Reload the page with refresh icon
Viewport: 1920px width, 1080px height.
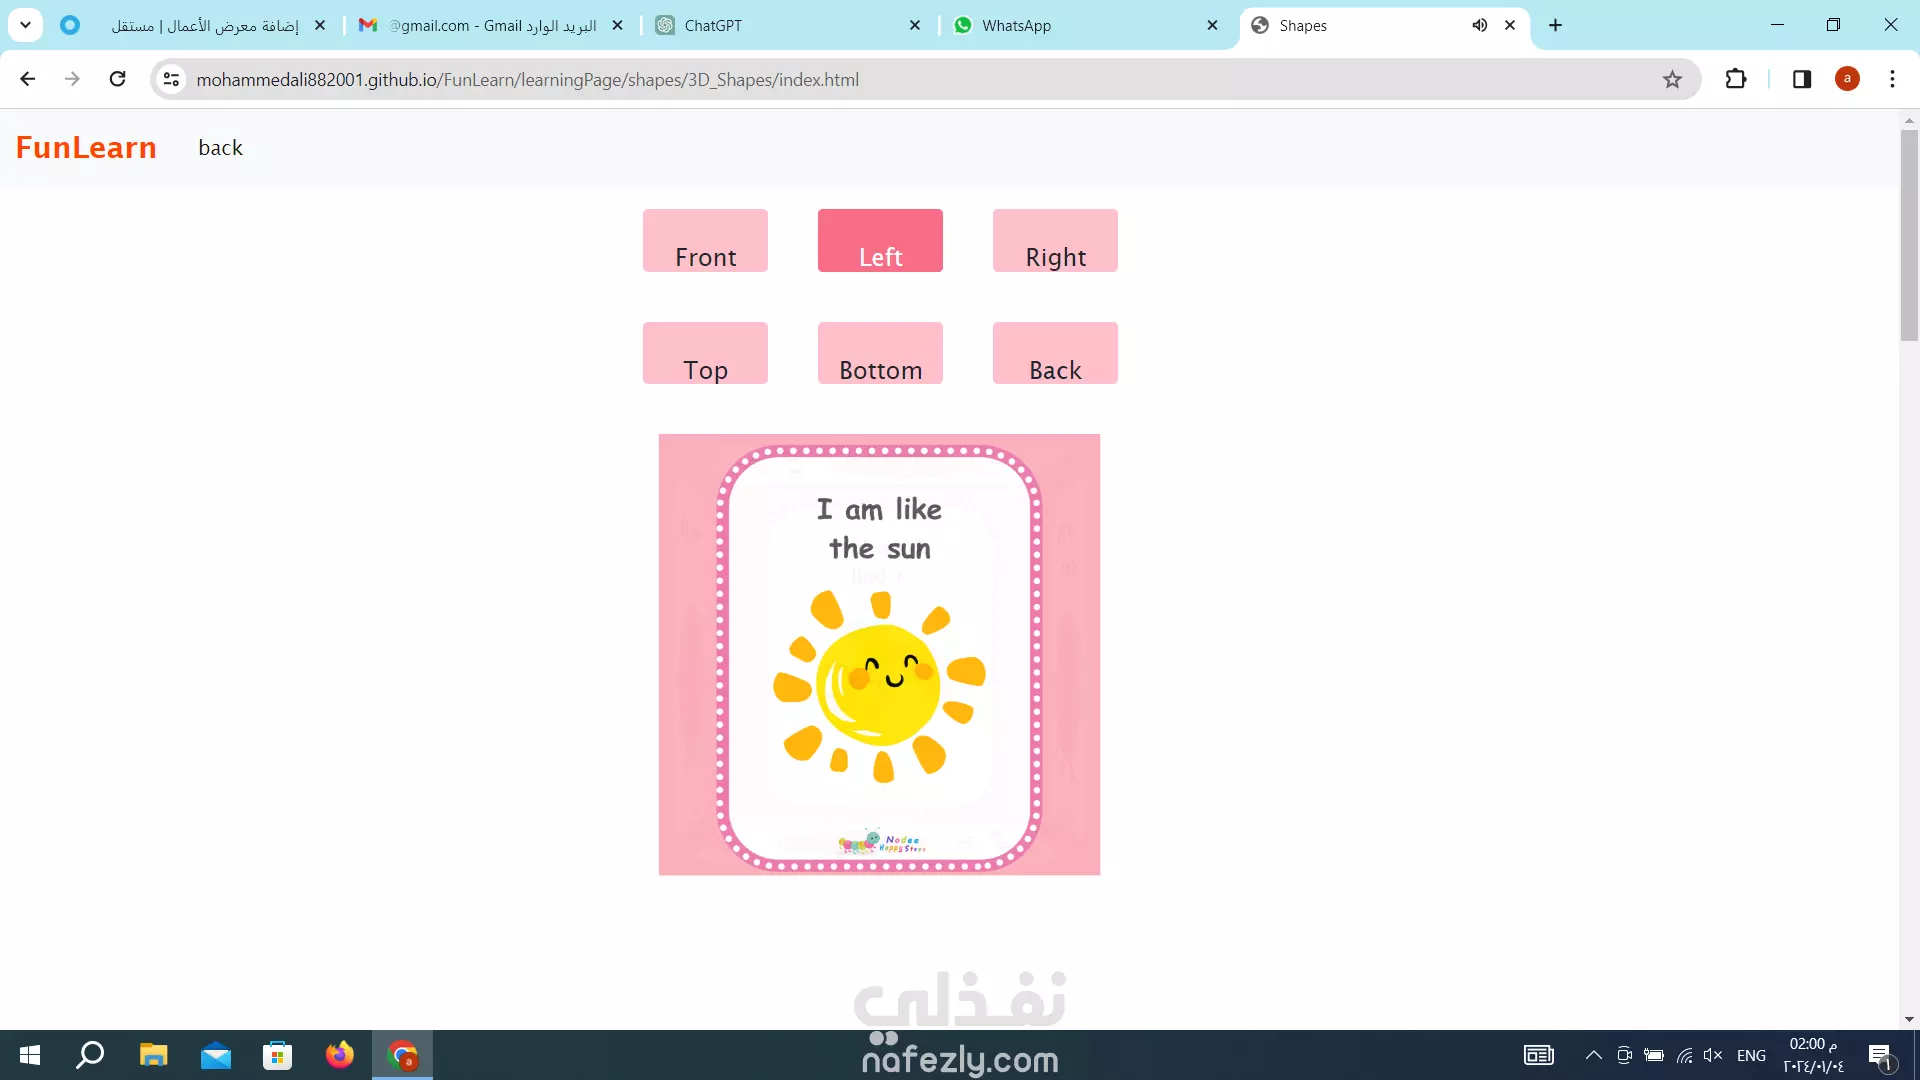click(118, 79)
